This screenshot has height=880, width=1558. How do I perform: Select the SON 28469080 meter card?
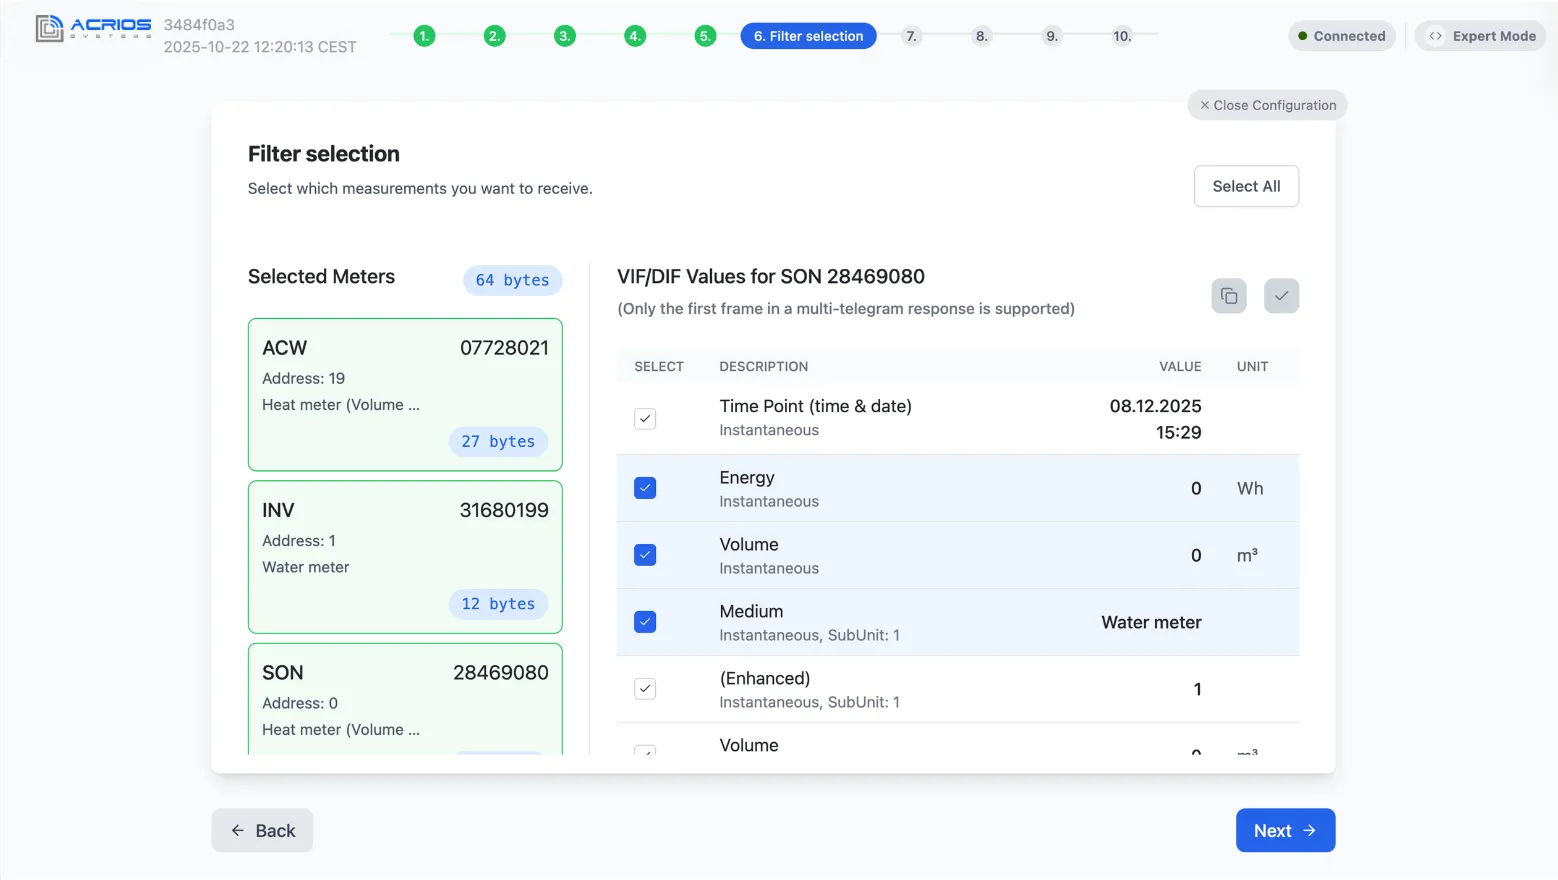(x=405, y=699)
